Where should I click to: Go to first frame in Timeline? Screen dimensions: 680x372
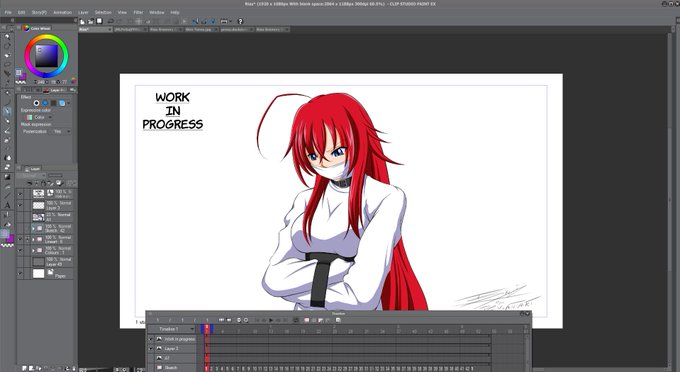pyautogui.click(x=257, y=320)
